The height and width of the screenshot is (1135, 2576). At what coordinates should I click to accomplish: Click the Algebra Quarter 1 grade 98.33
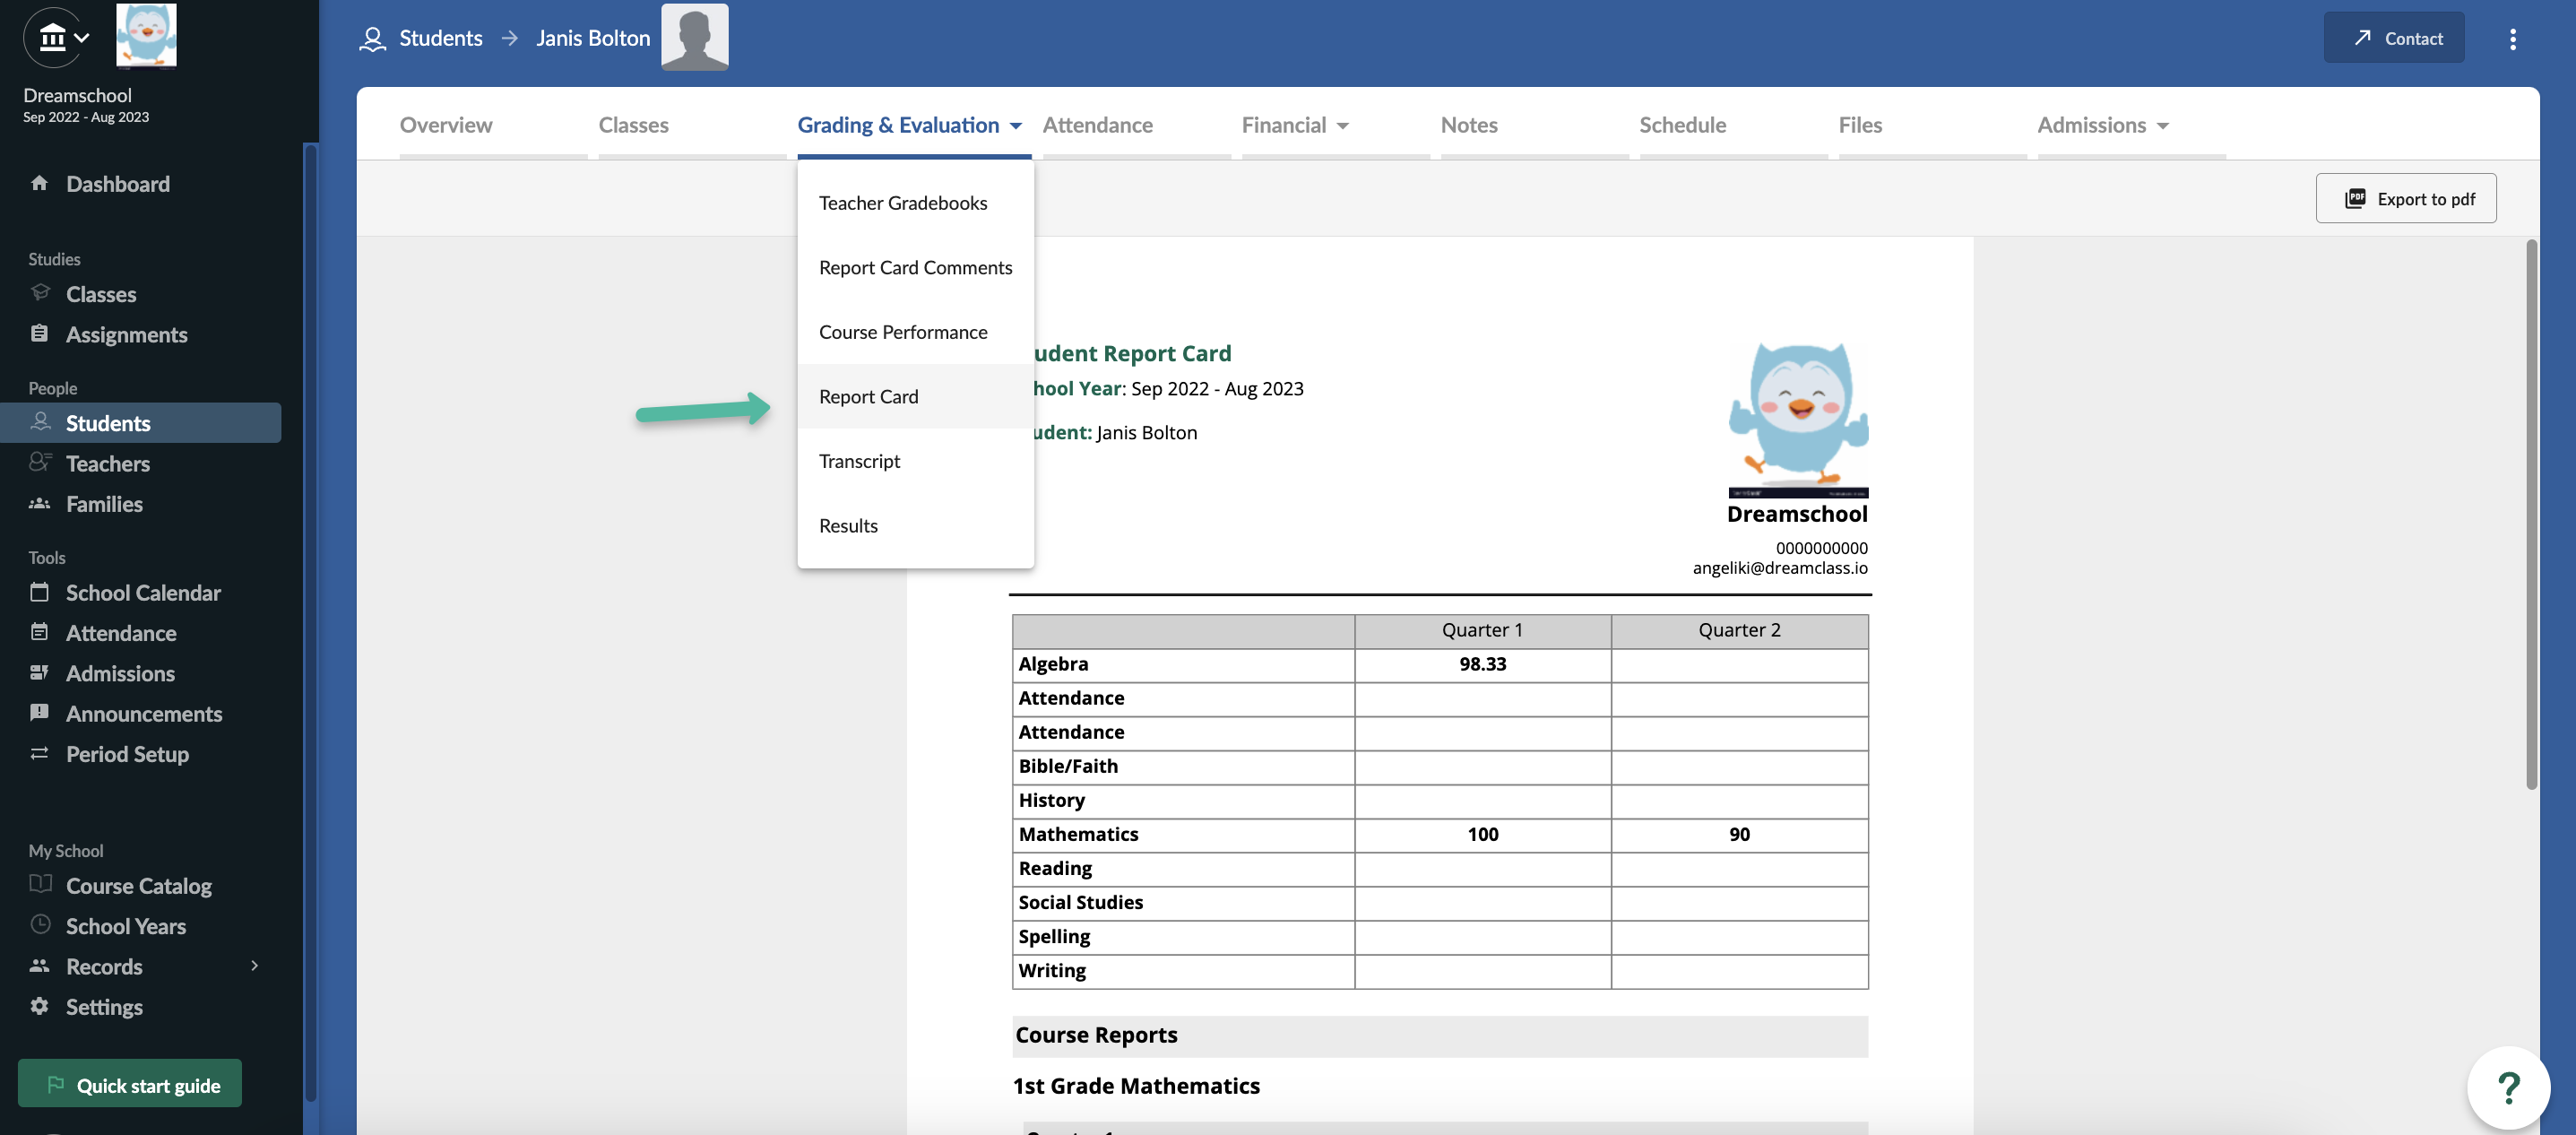(x=1482, y=664)
